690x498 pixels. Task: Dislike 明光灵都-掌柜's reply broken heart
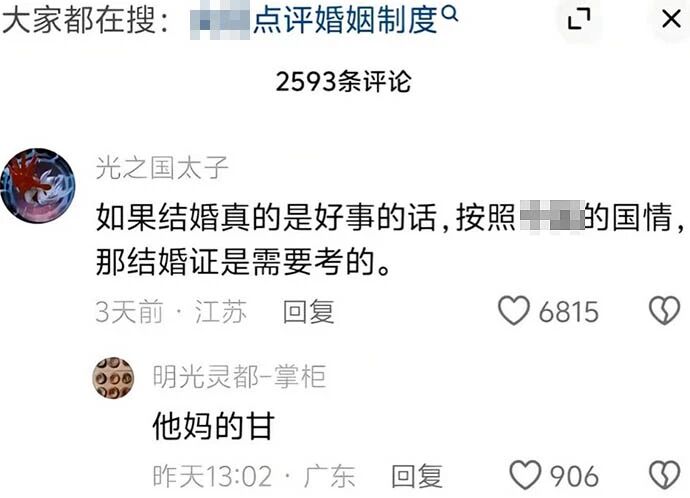pos(664,475)
